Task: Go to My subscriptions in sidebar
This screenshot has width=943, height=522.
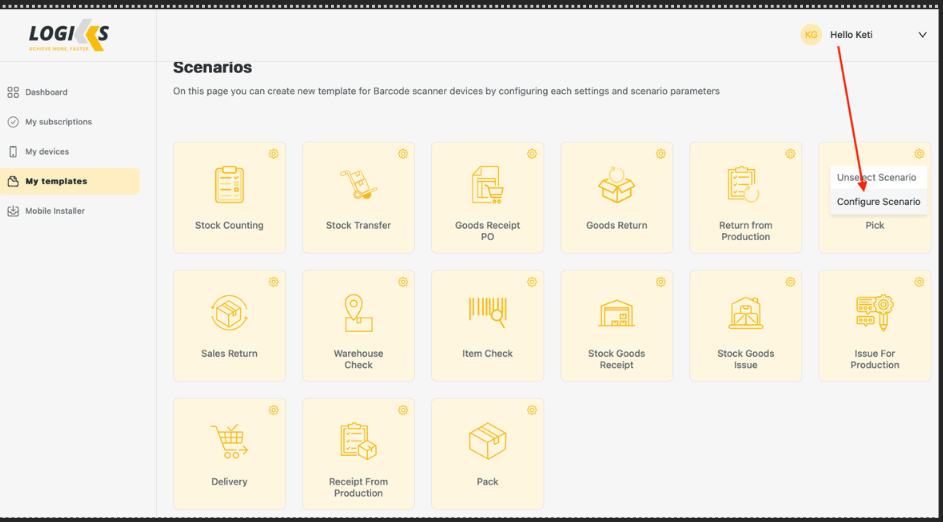Action: click(x=58, y=122)
